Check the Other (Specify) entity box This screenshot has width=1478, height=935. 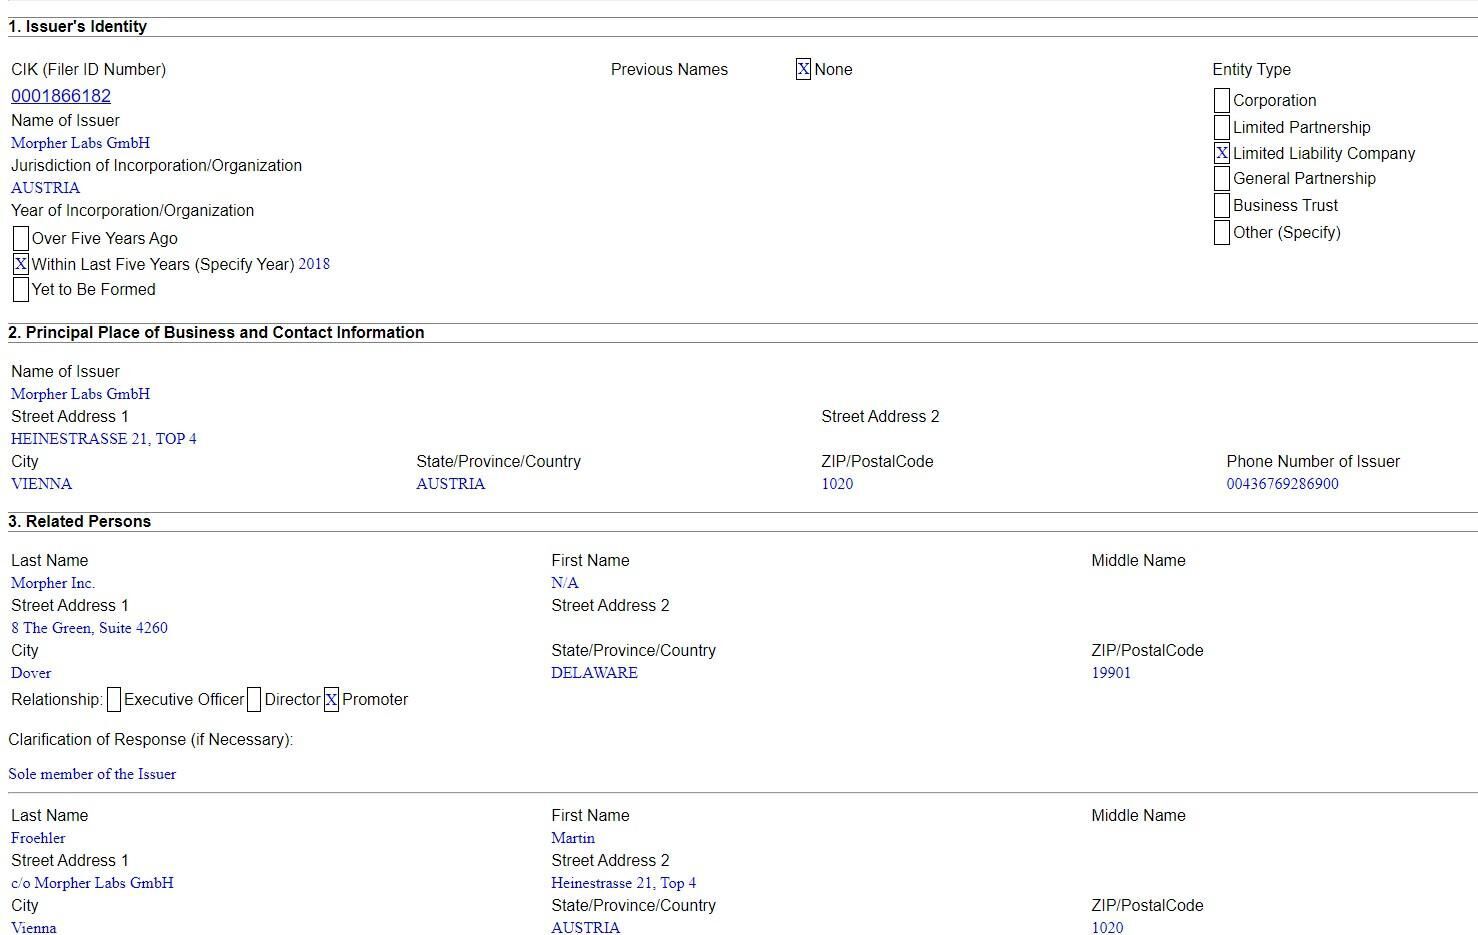point(1221,232)
